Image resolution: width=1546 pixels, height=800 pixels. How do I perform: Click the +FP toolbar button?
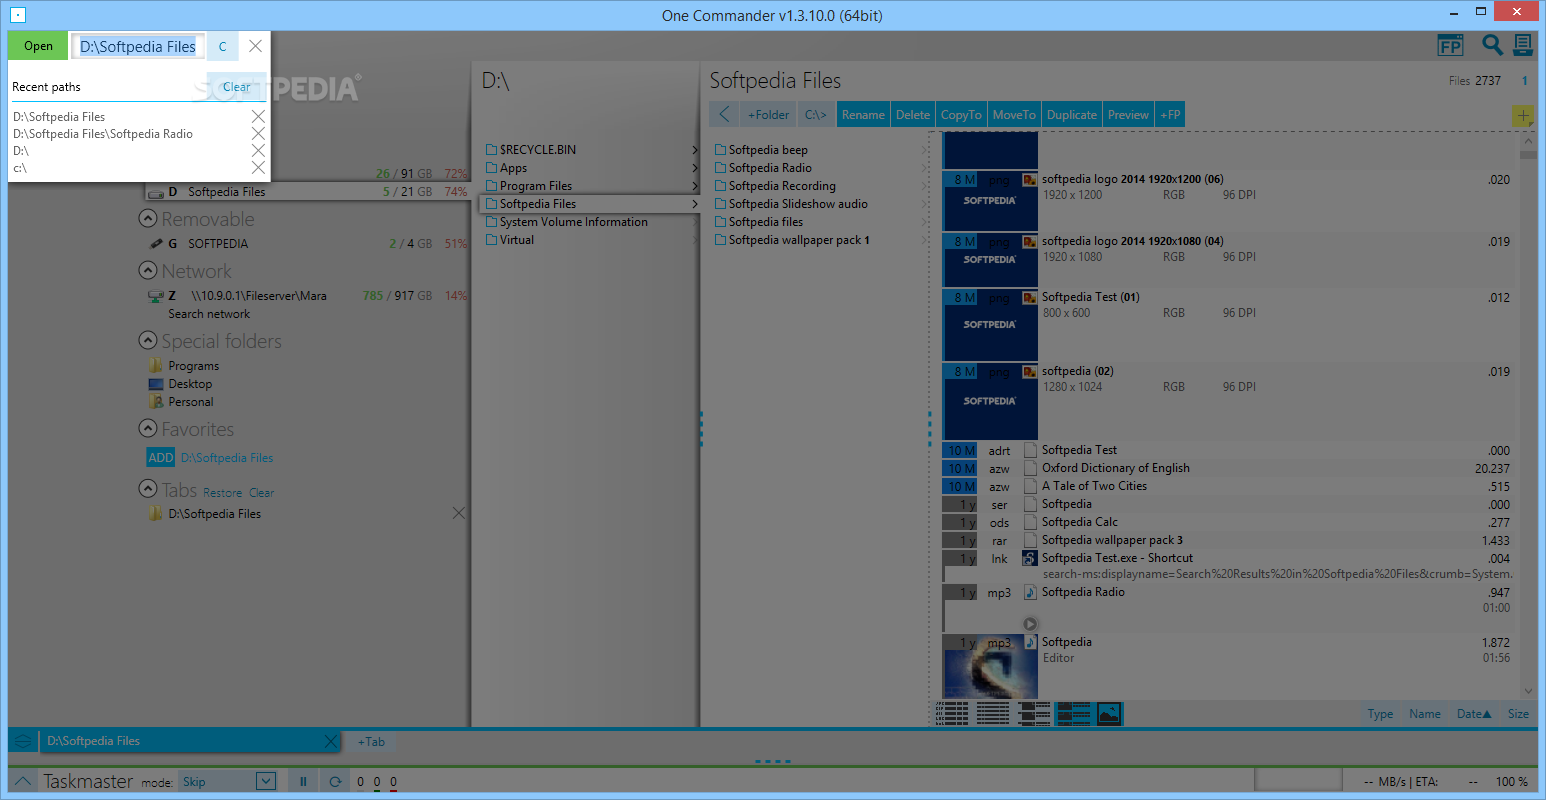click(x=1170, y=115)
